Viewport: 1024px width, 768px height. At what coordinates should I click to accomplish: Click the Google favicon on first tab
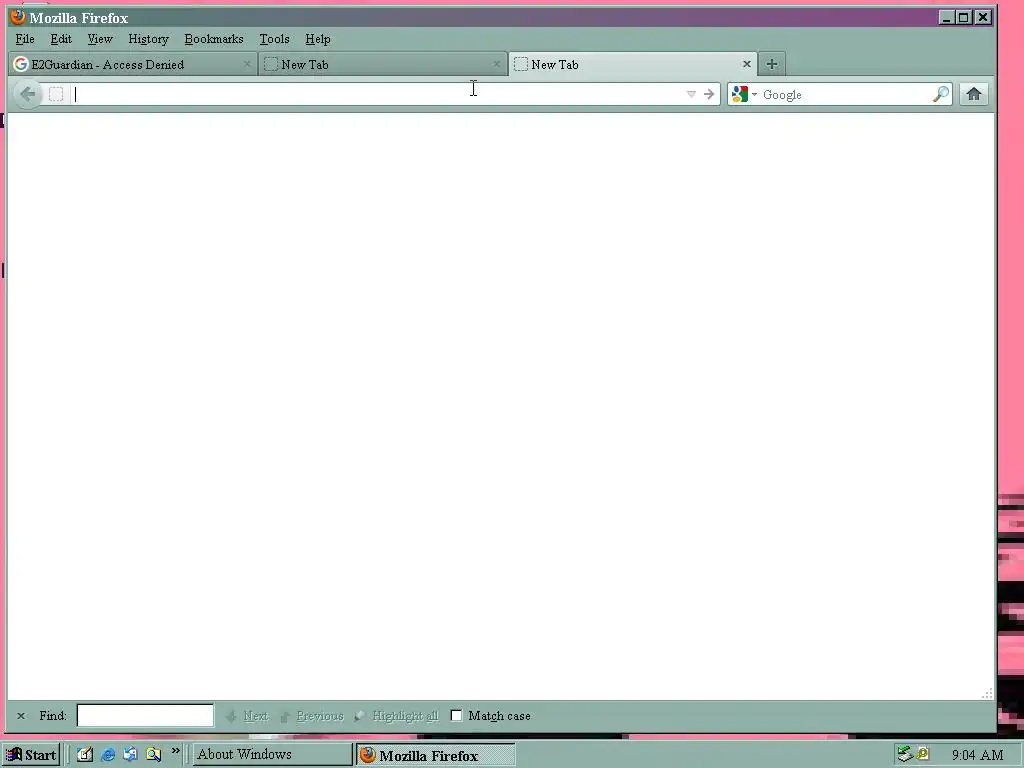pyautogui.click(x=21, y=64)
